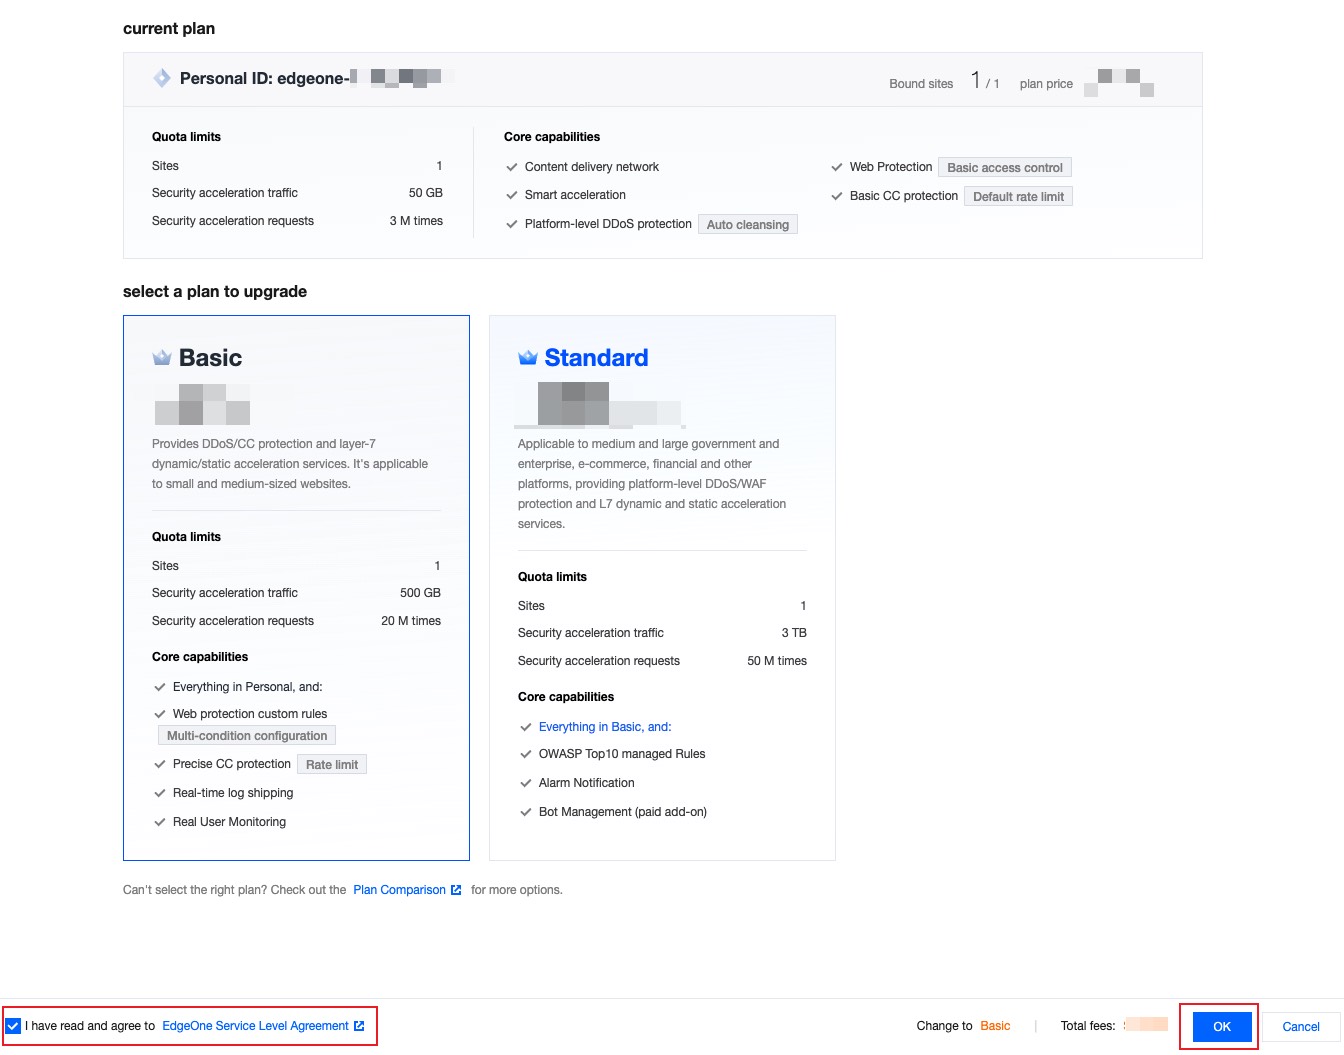The width and height of the screenshot is (1344, 1055).
Task: Click the diamond icon beside Personal ID
Action: [x=162, y=78]
